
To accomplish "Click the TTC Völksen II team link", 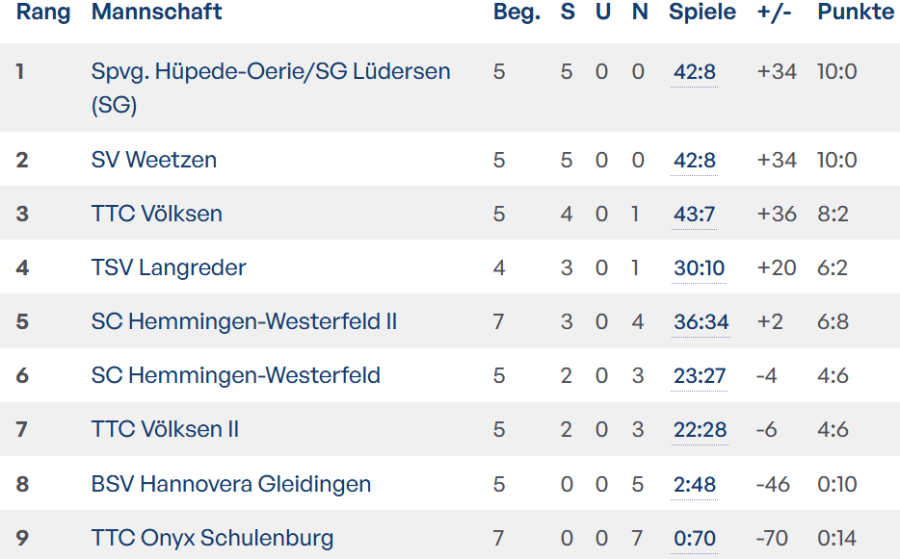I will 165,430.
